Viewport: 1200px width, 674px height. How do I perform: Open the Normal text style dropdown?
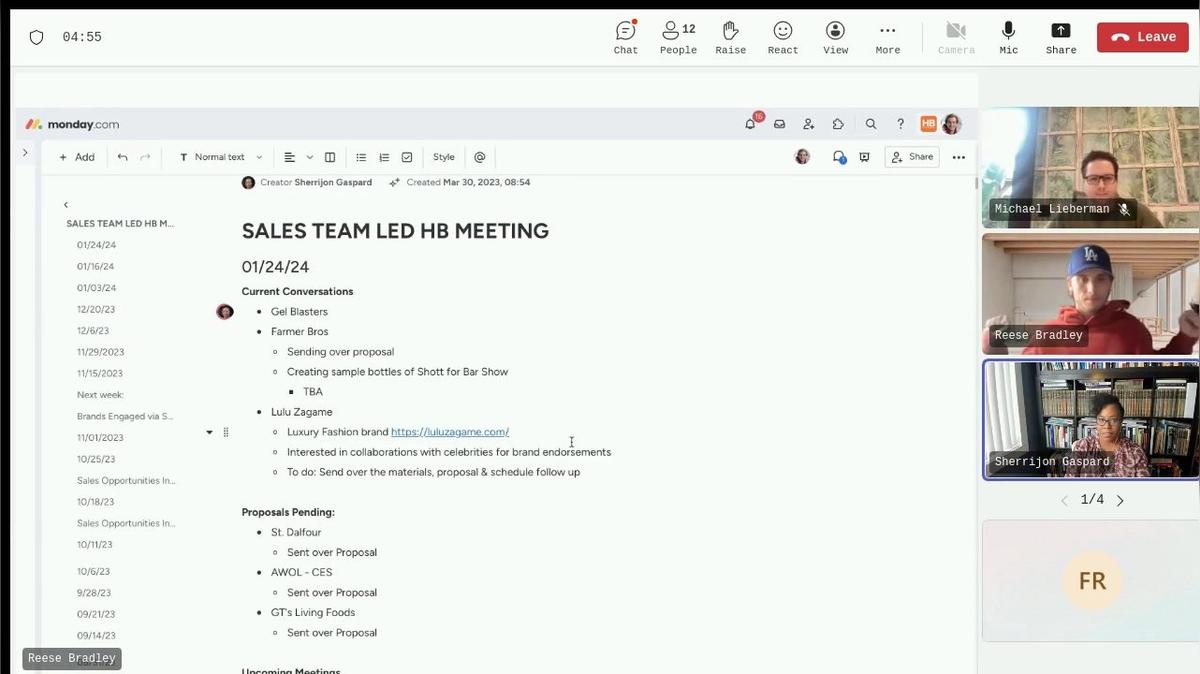(x=220, y=157)
